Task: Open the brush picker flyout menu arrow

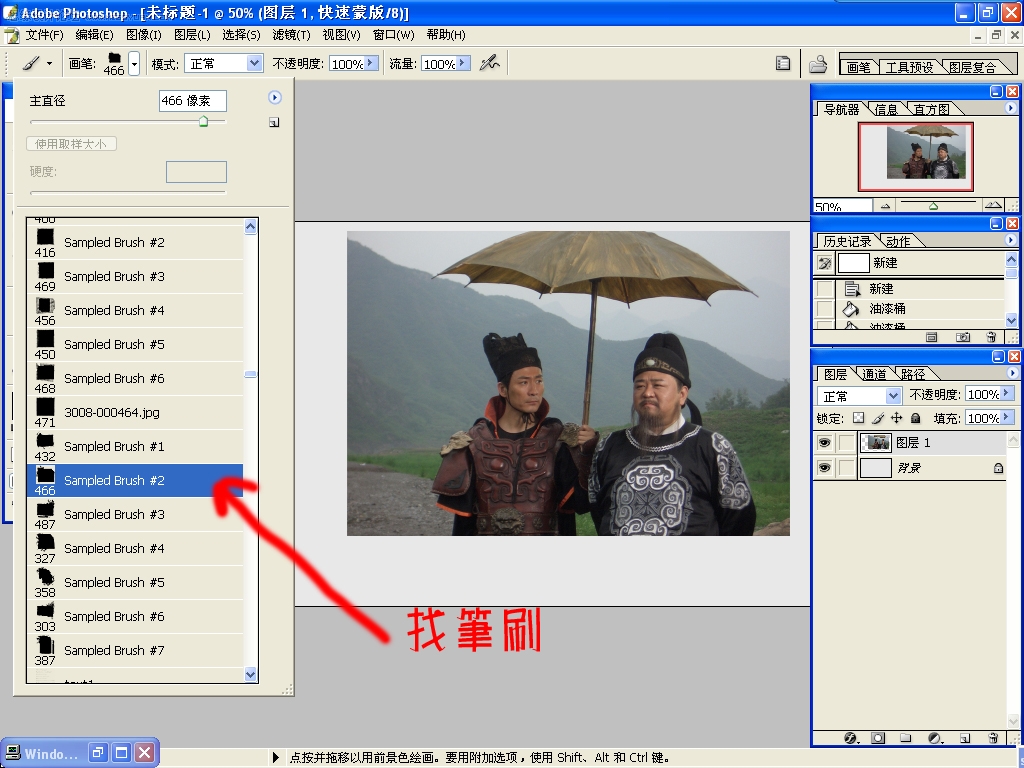Action: [275, 97]
